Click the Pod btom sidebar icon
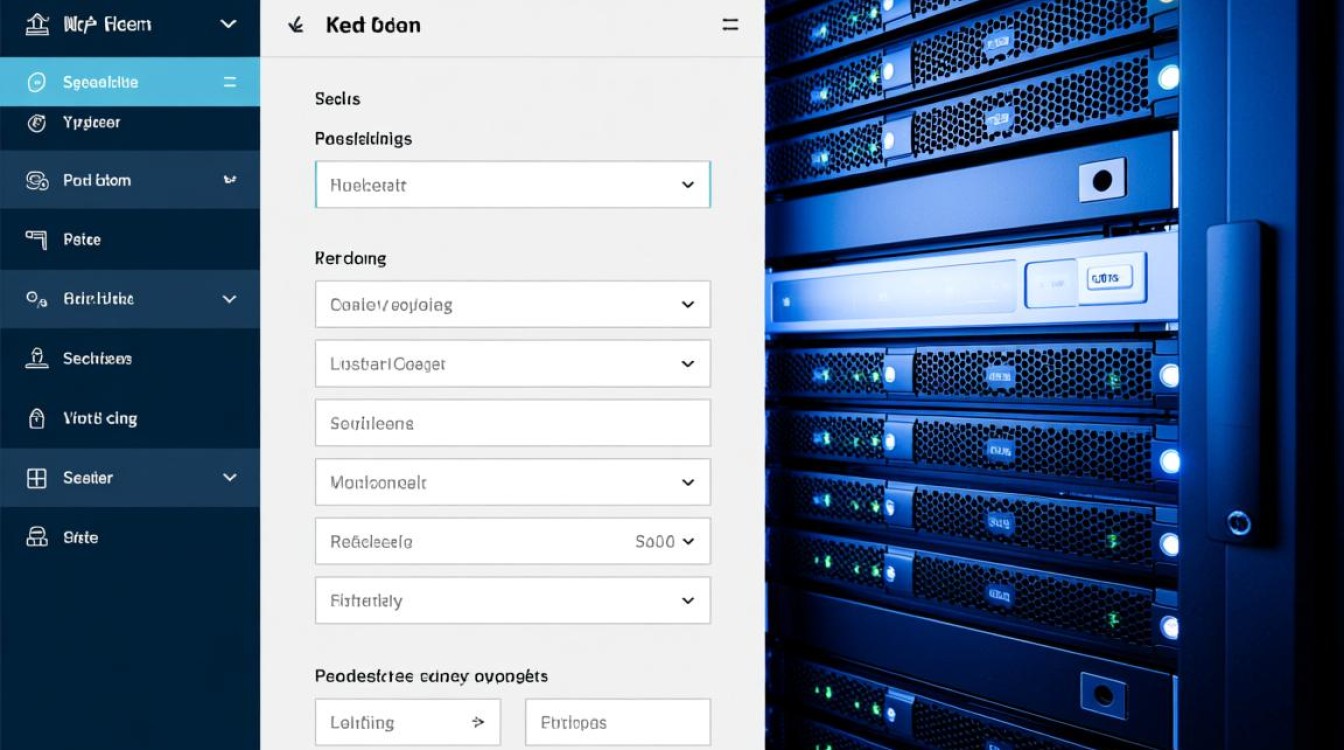This screenshot has width=1344, height=750. click(x=37, y=181)
